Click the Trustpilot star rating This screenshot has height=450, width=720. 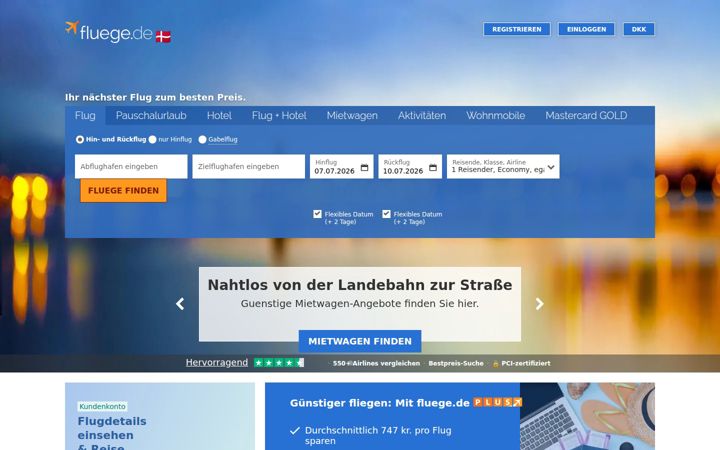pyautogui.click(x=279, y=363)
